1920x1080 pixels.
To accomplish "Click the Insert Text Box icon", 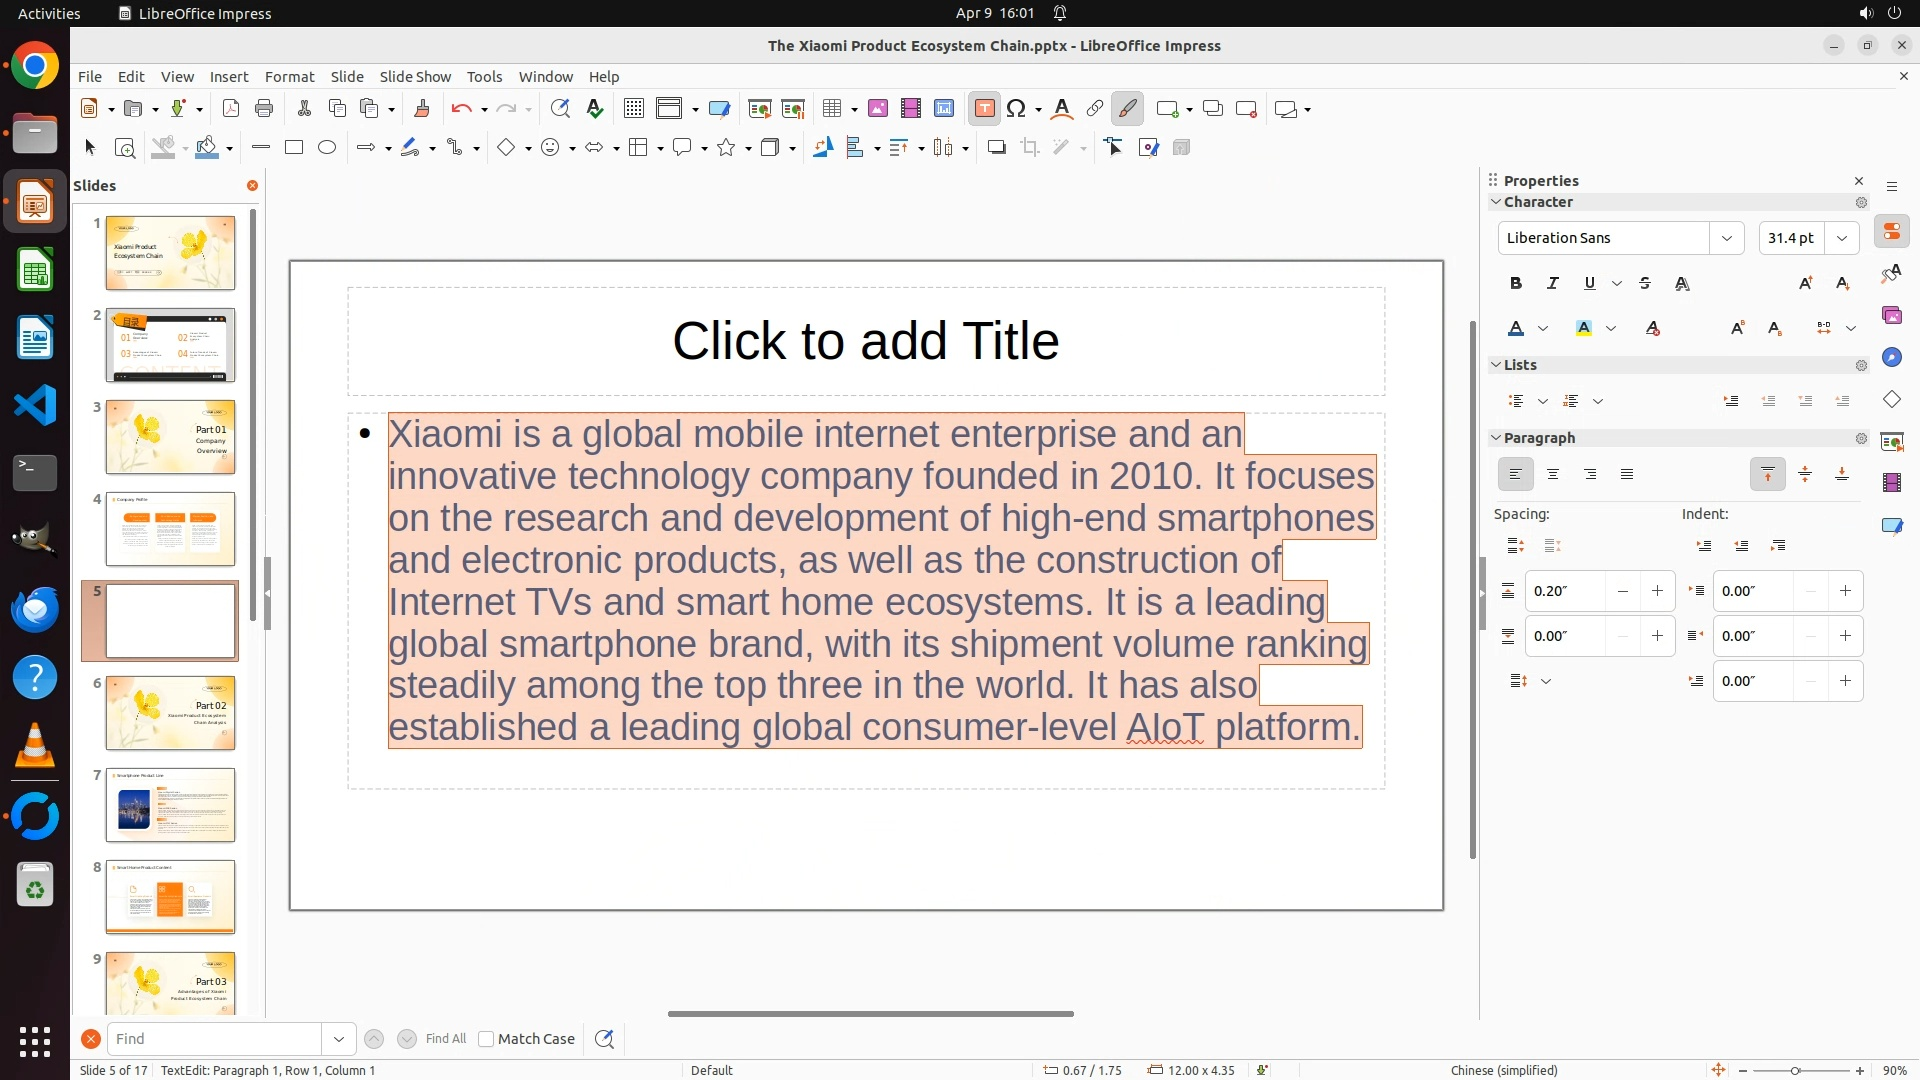I will click(x=984, y=109).
